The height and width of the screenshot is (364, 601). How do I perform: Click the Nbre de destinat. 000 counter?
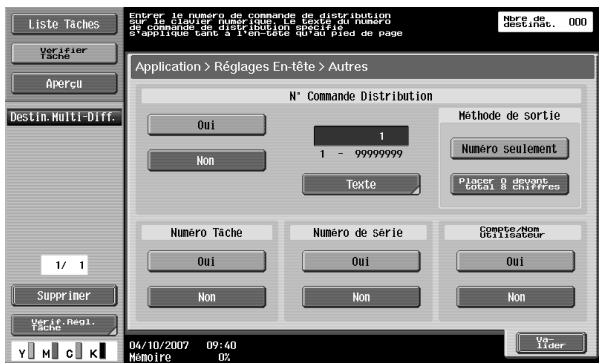pyautogui.click(x=545, y=22)
